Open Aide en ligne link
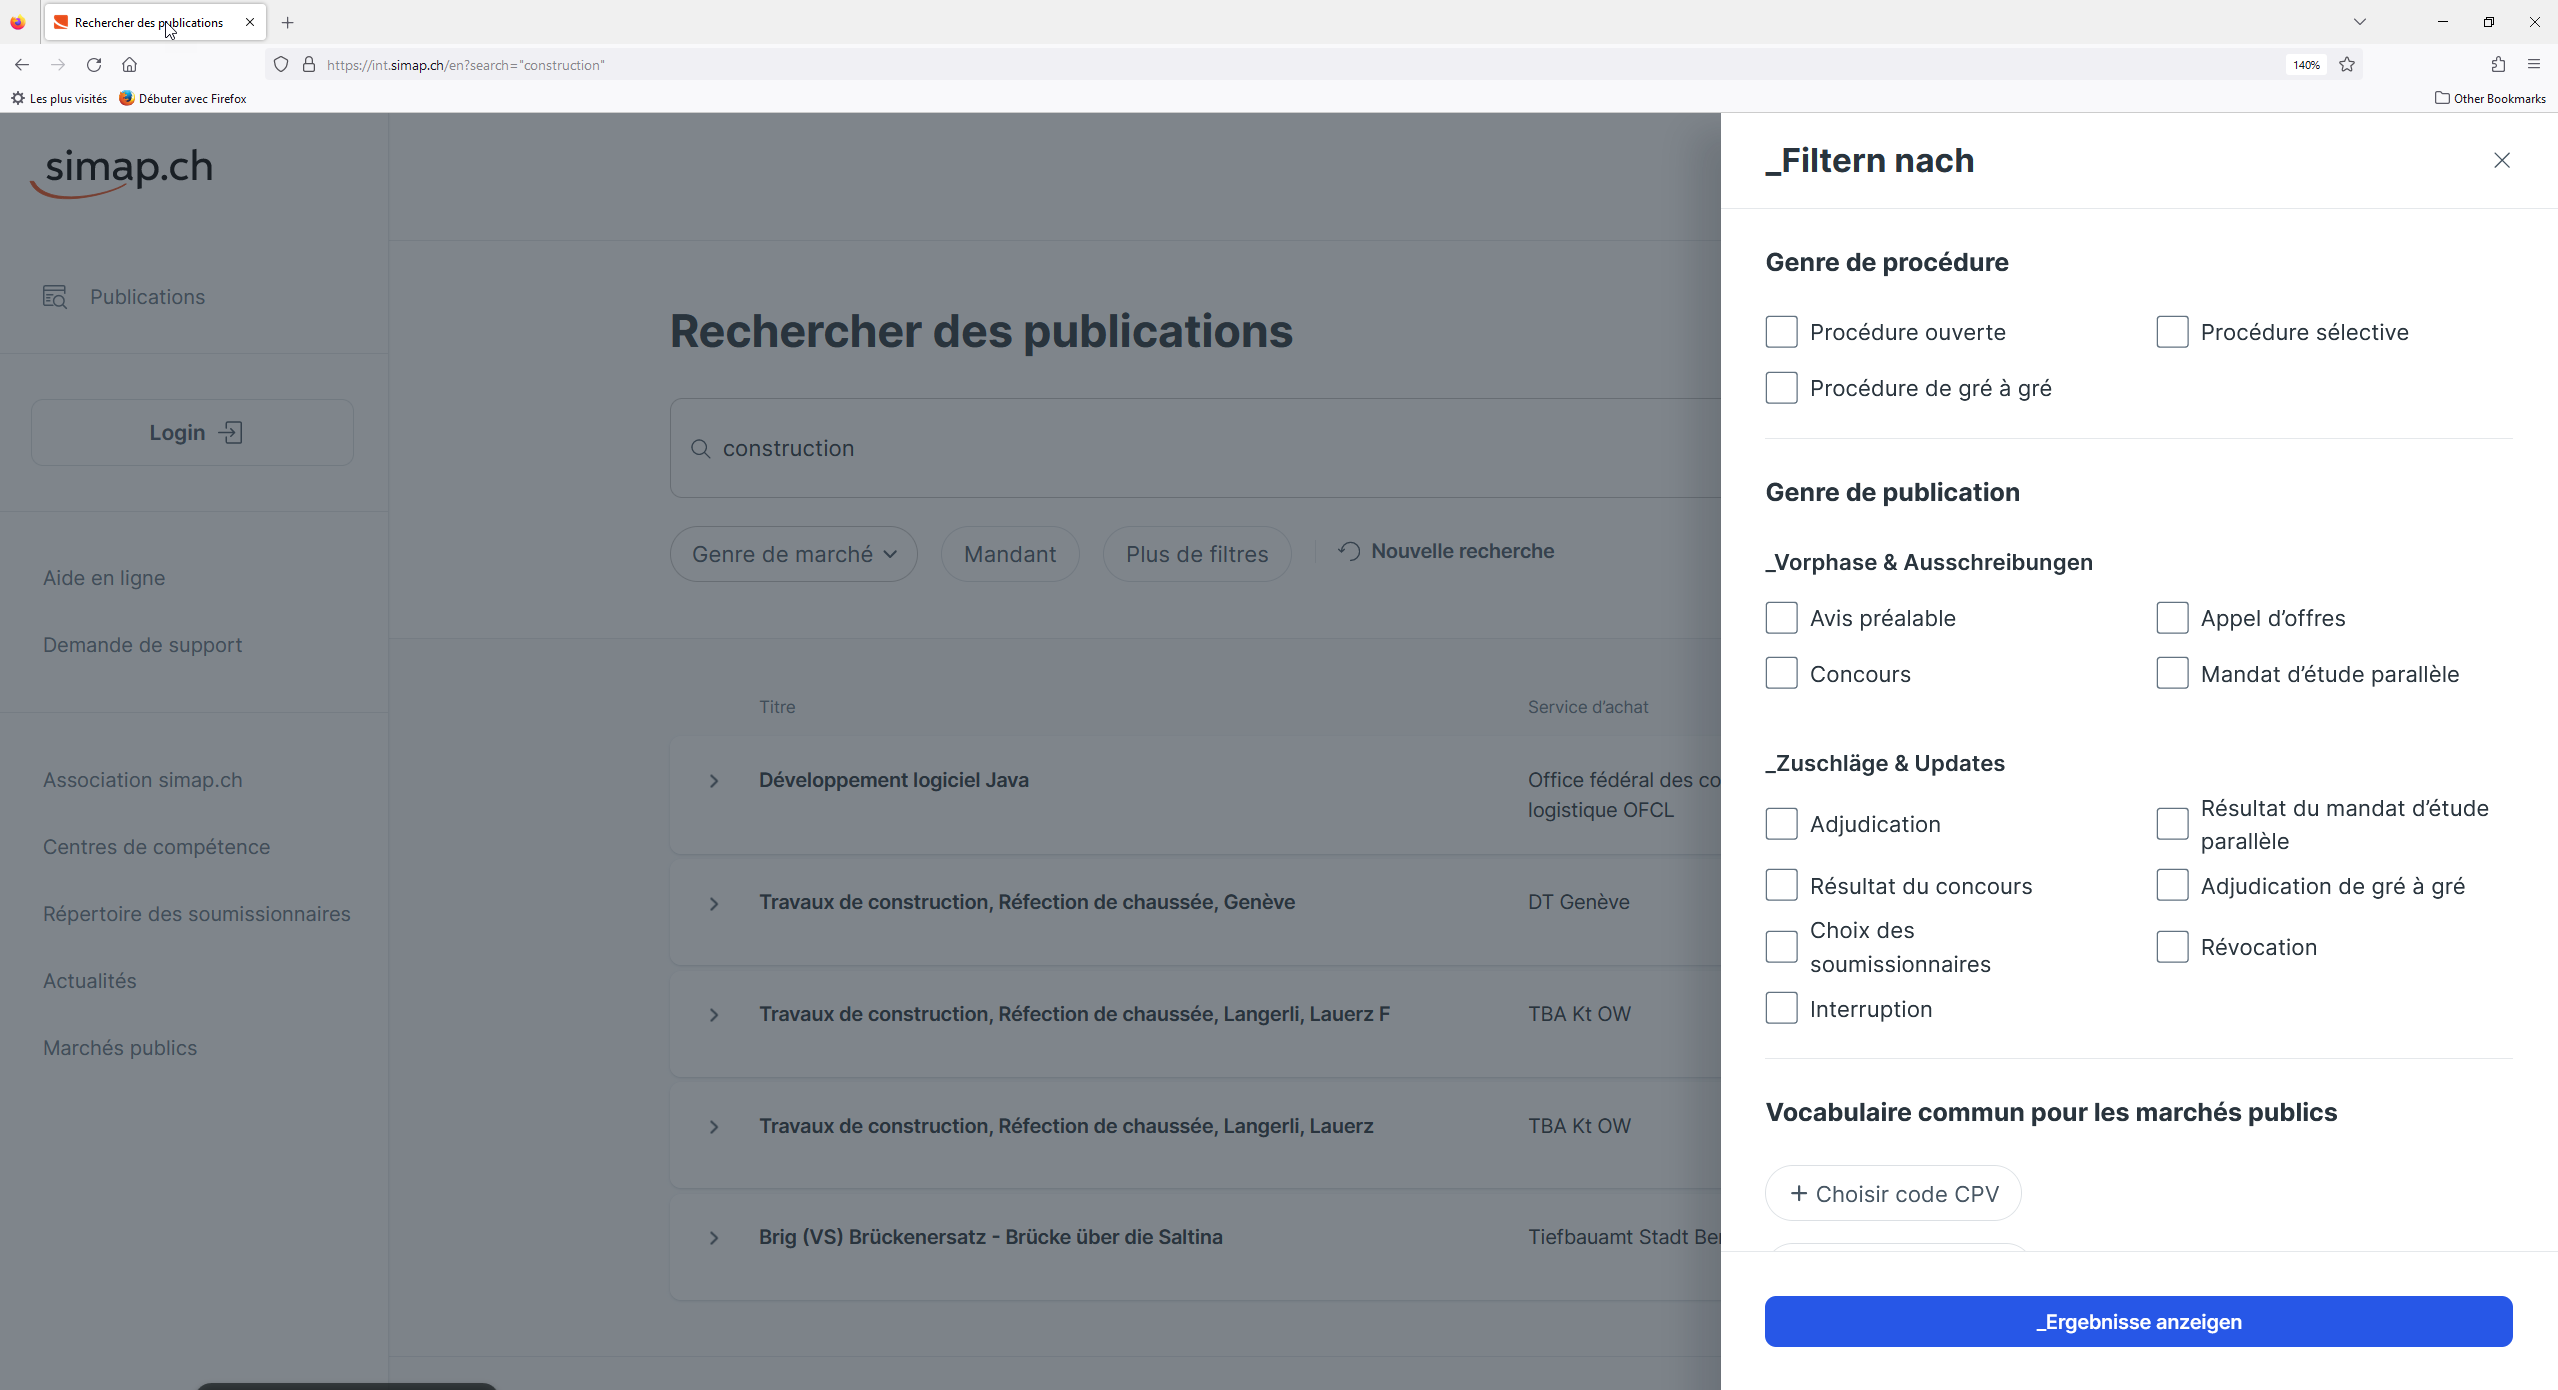 point(104,578)
